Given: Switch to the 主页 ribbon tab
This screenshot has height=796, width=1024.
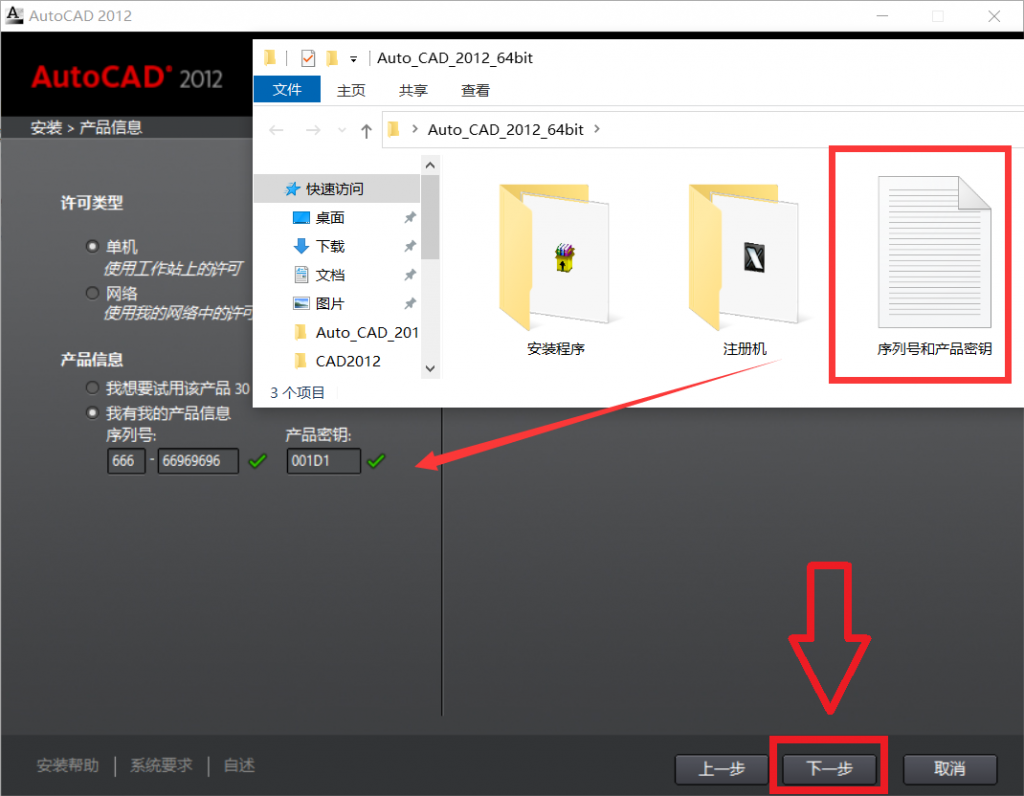Looking at the screenshot, I should pyautogui.click(x=351, y=90).
